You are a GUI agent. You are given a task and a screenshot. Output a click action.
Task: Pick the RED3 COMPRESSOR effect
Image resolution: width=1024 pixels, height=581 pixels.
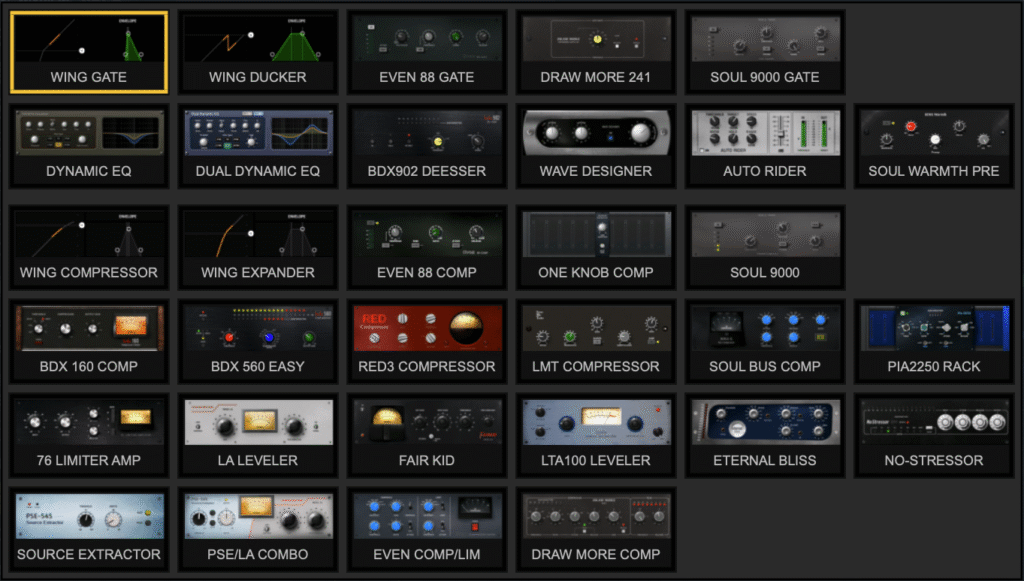(x=427, y=341)
